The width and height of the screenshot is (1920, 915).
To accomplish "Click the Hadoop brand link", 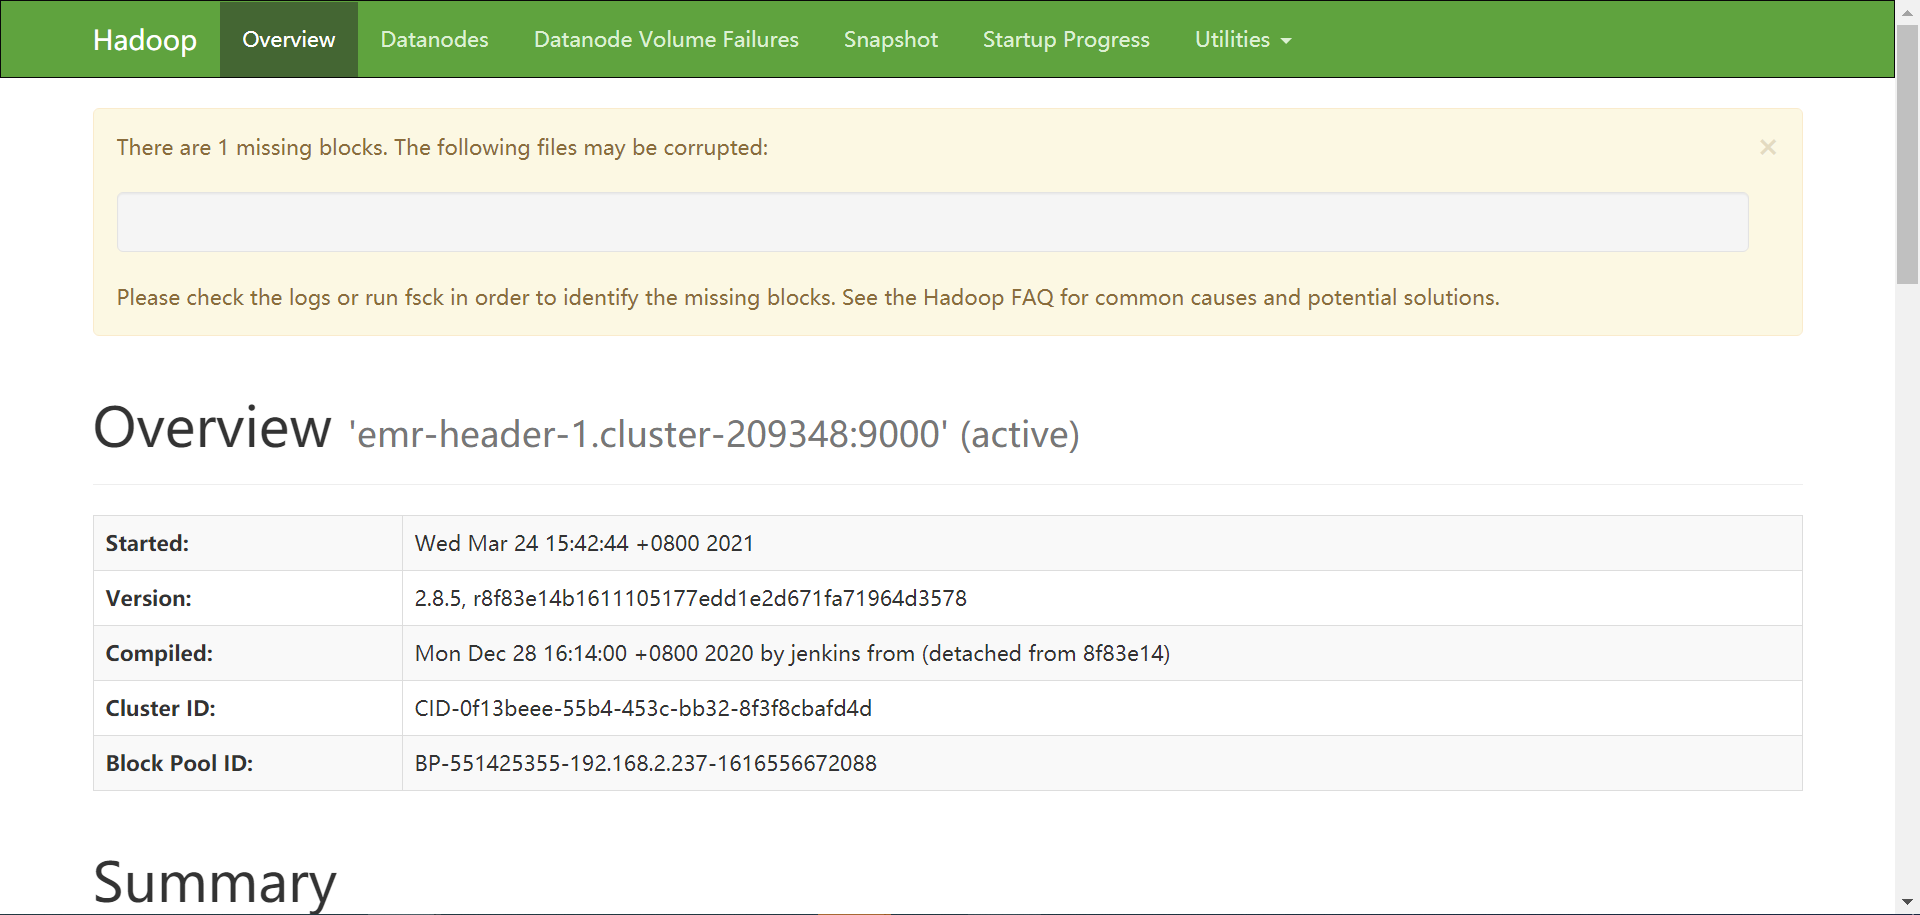I will click(144, 40).
